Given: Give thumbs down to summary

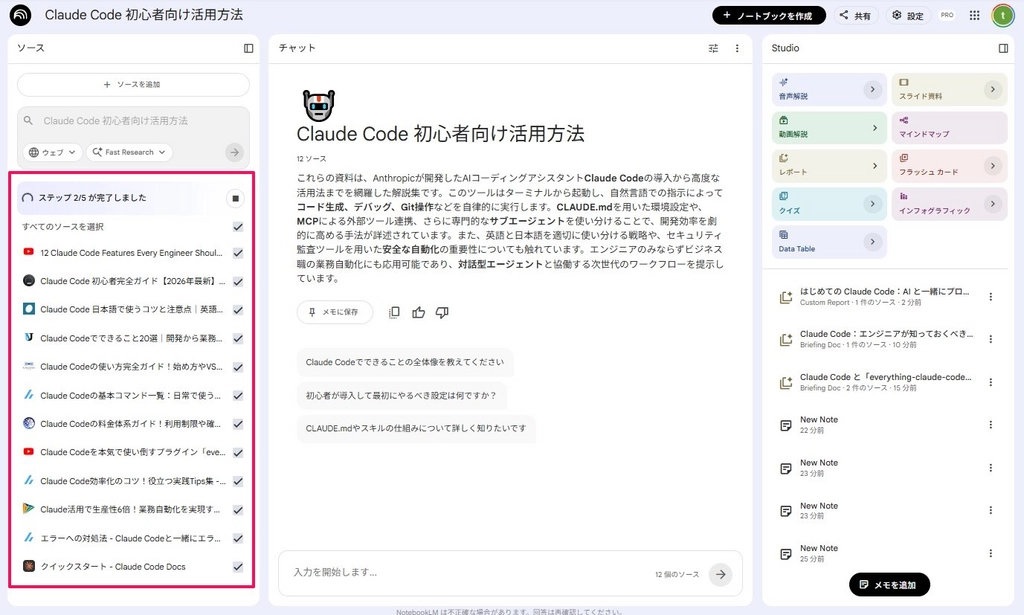Looking at the screenshot, I should 442,313.
